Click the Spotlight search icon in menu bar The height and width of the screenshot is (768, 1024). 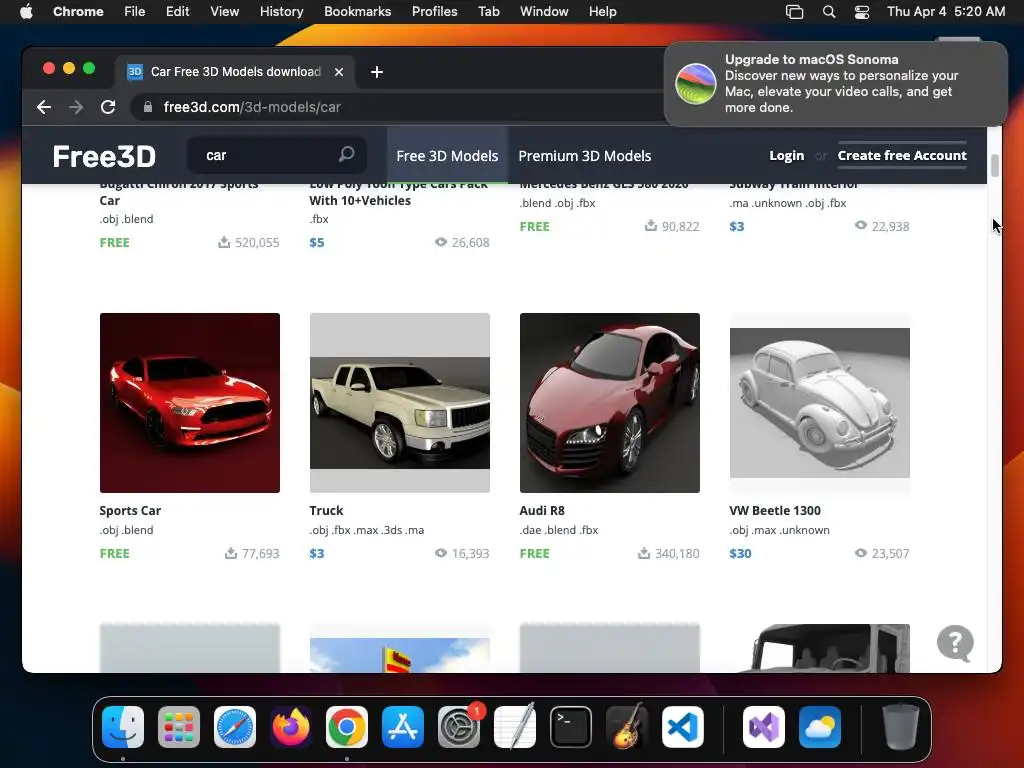coord(829,11)
